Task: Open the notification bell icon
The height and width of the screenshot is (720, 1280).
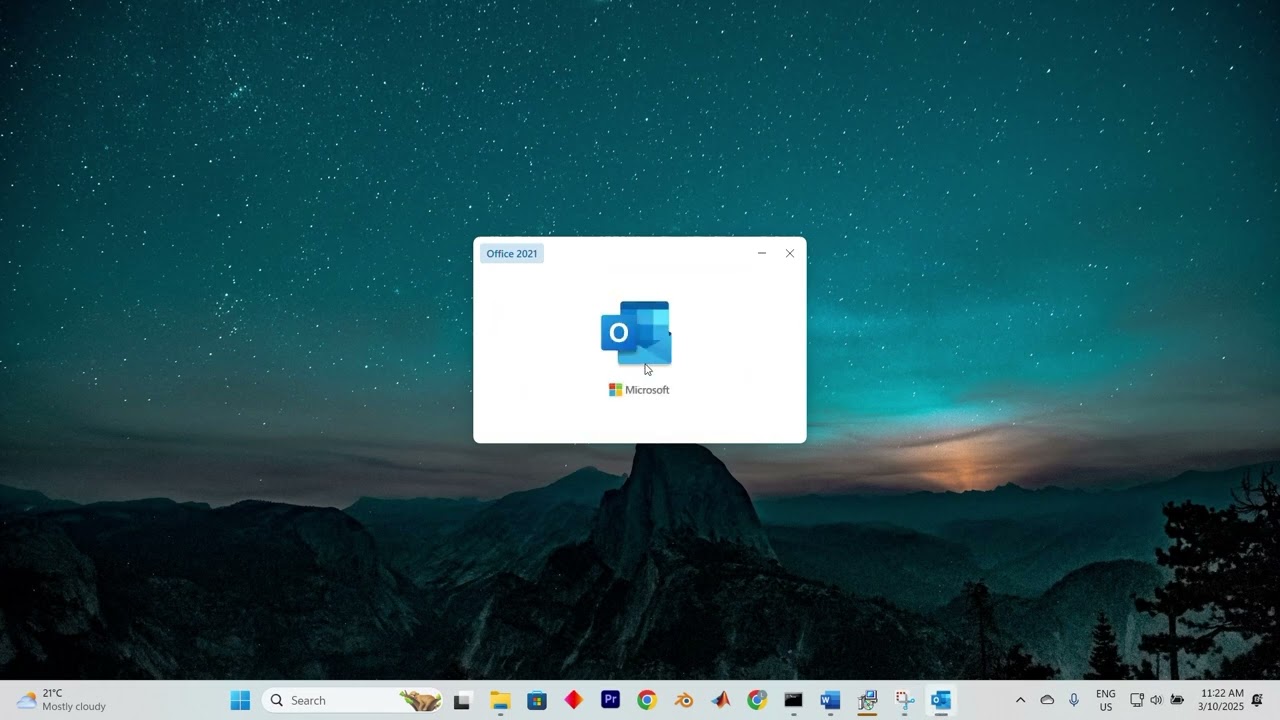Action: click(x=1257, y=700)
